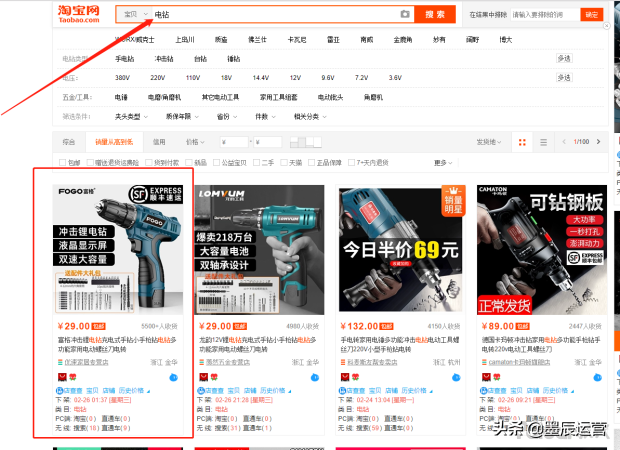
Task: Check the 货到付款 checkbox
Action: pyautogui.click(x=149, y=163)
